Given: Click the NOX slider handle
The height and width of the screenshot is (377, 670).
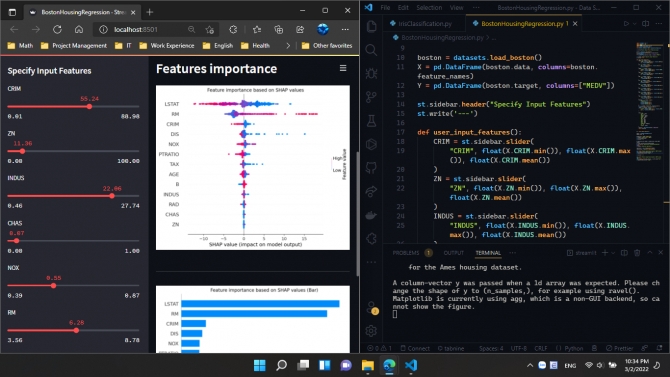Looking at the screenshot, I should [x=53, y=286].
